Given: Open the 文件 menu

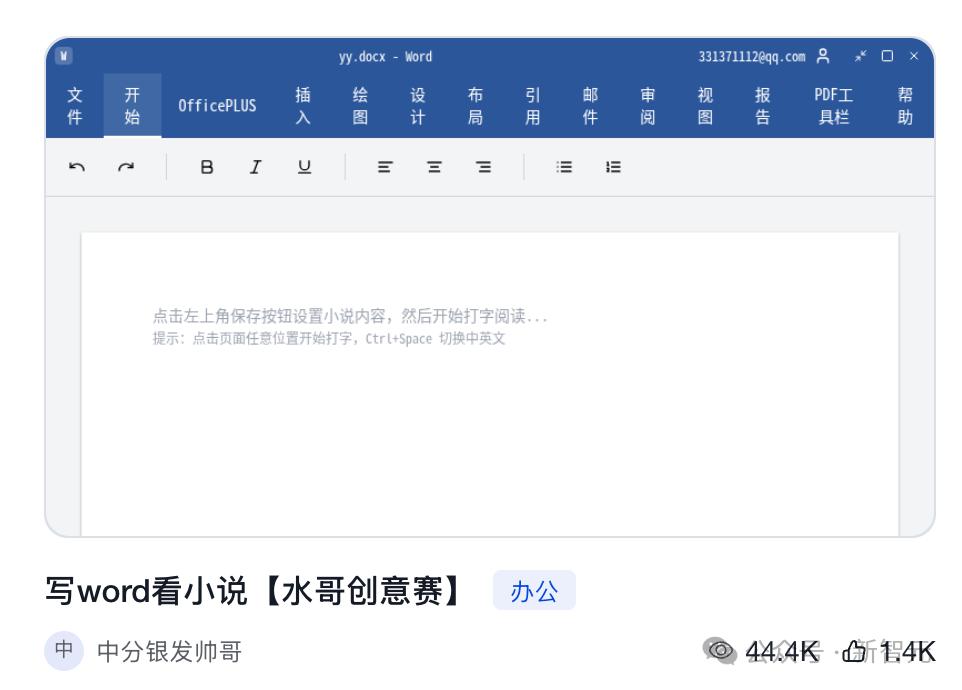Looking at the screenshot, I should 75,105.
